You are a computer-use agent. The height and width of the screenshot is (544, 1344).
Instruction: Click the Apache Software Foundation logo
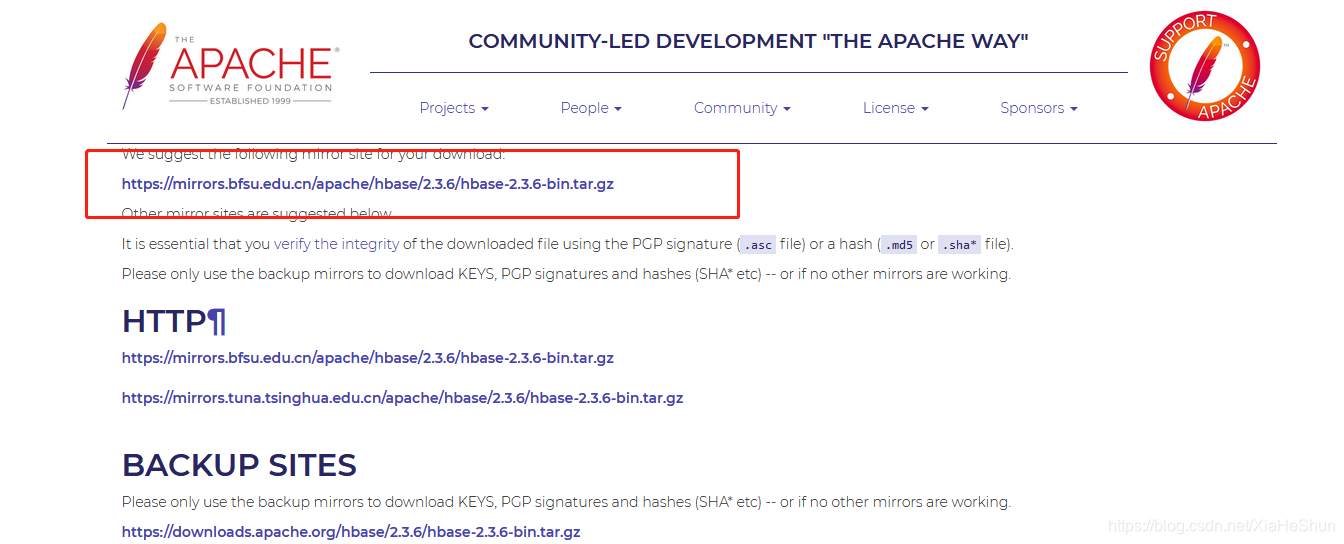tap(231, 65)
